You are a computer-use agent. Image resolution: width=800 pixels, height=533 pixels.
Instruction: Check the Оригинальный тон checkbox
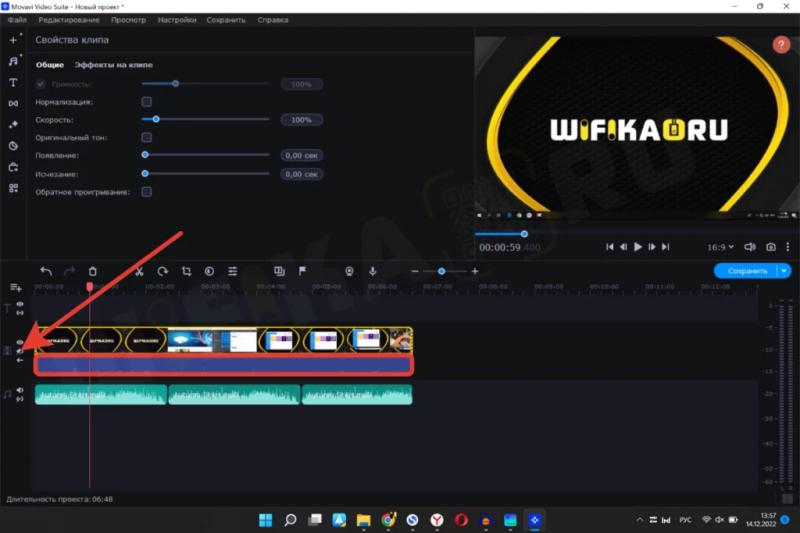[146, 137]
